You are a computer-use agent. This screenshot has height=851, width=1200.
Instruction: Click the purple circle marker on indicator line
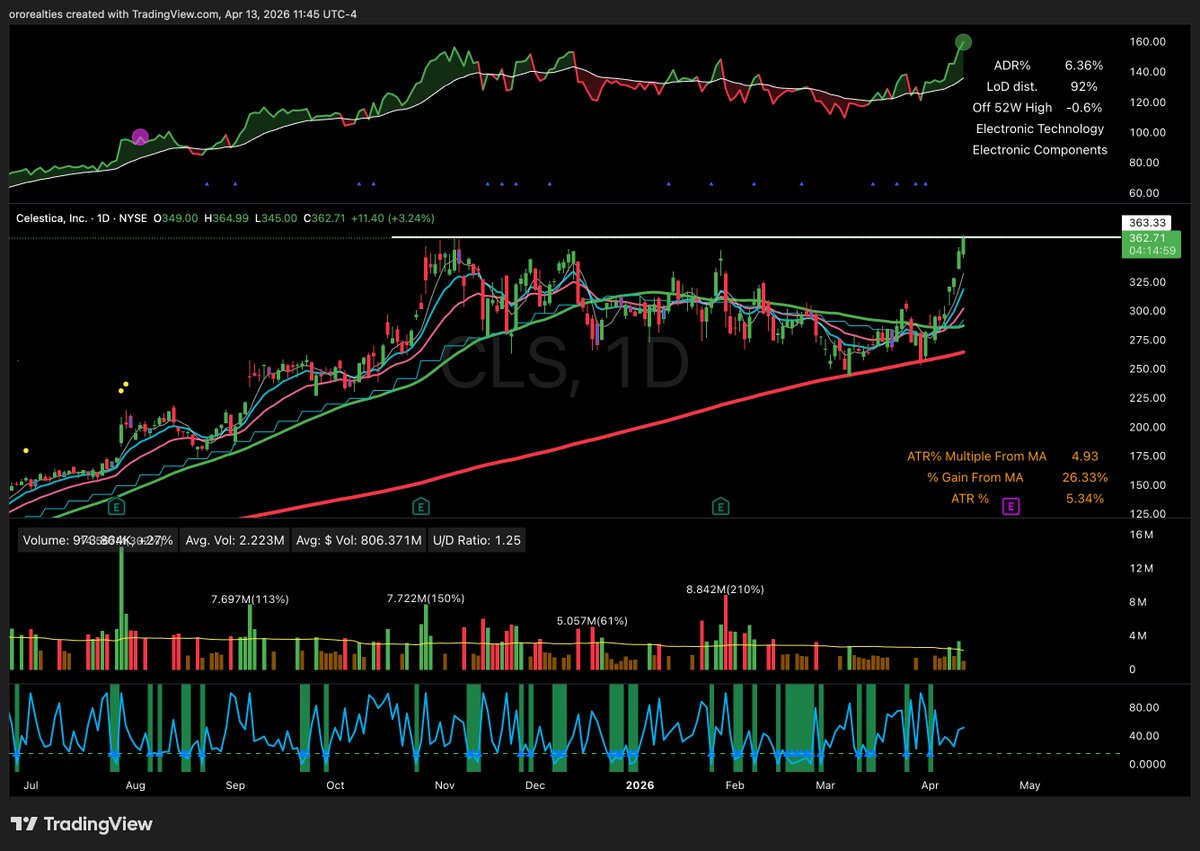[140, 138]
